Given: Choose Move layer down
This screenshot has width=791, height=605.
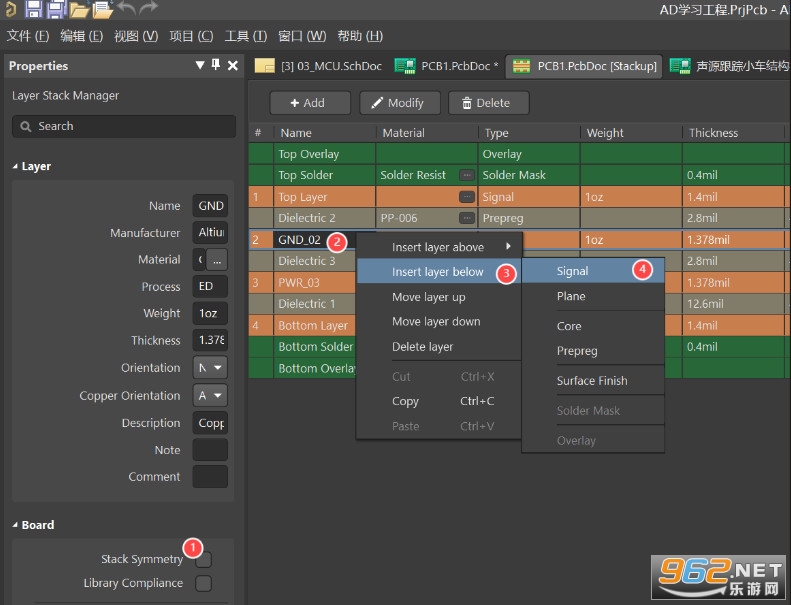Looking at the screenshot, I should point(438,321).
